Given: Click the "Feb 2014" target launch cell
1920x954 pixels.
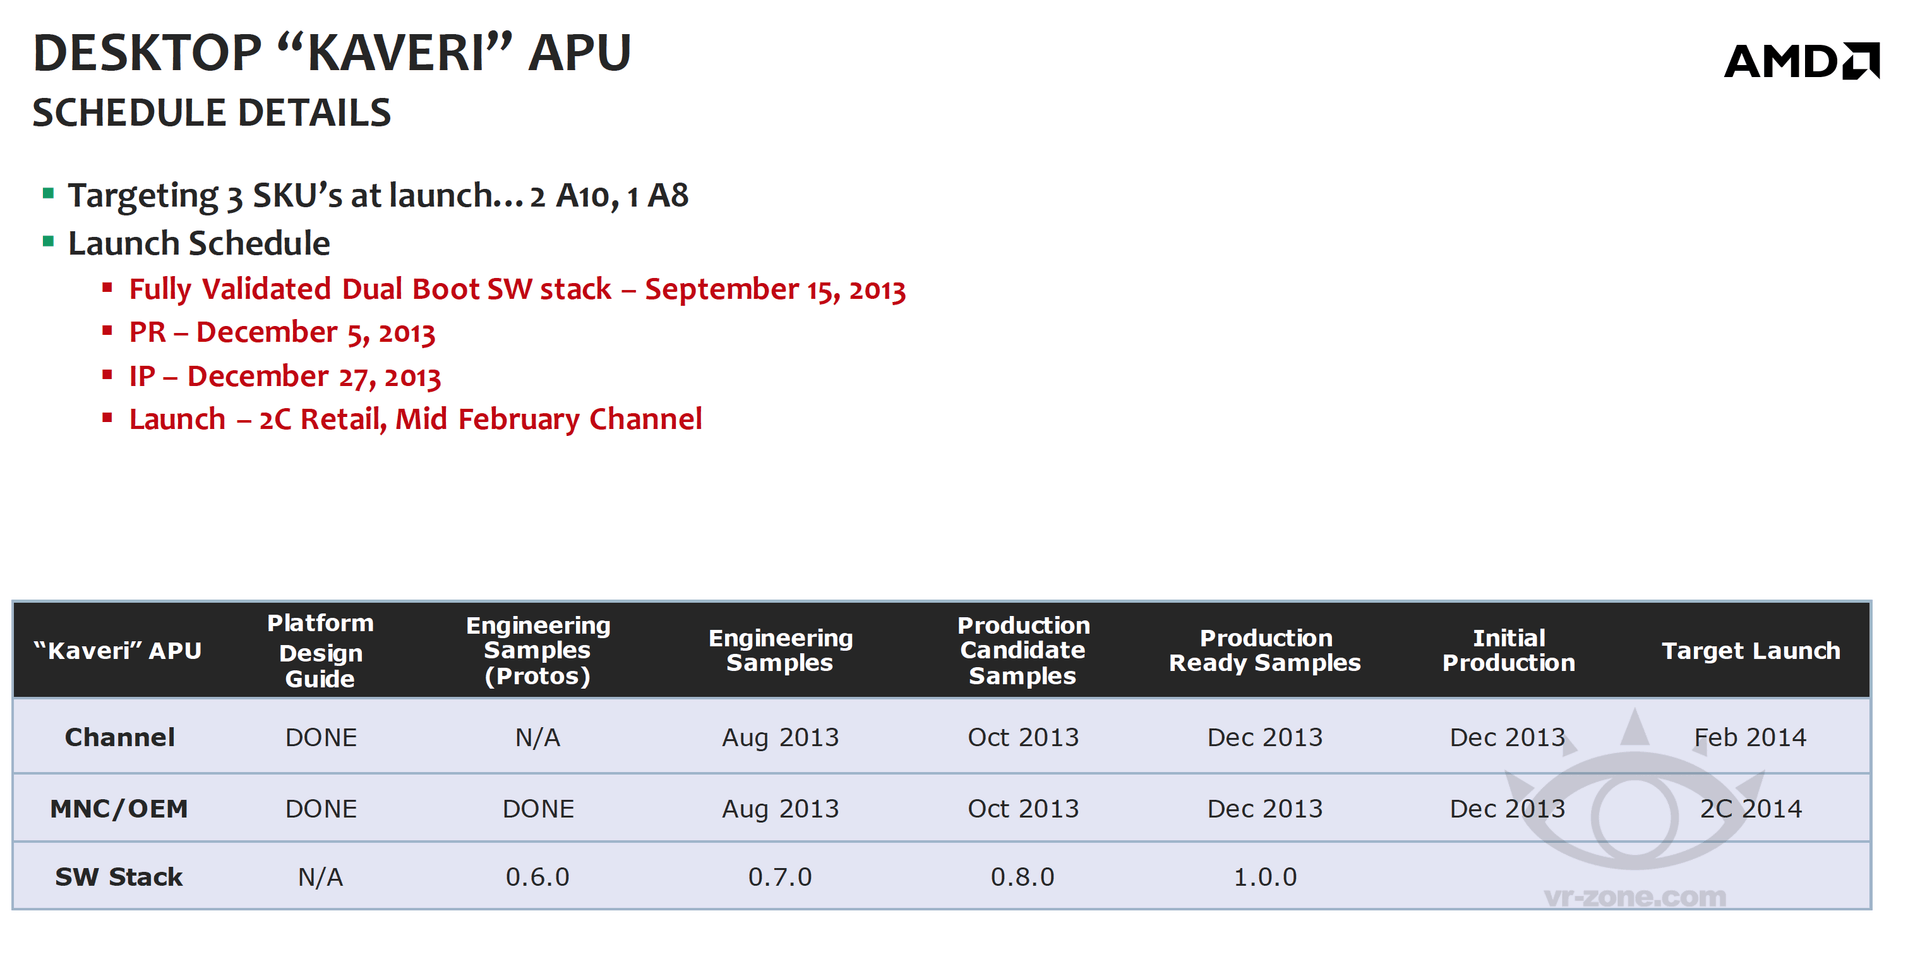Looking at the screenshot, I should point(1750,738).
